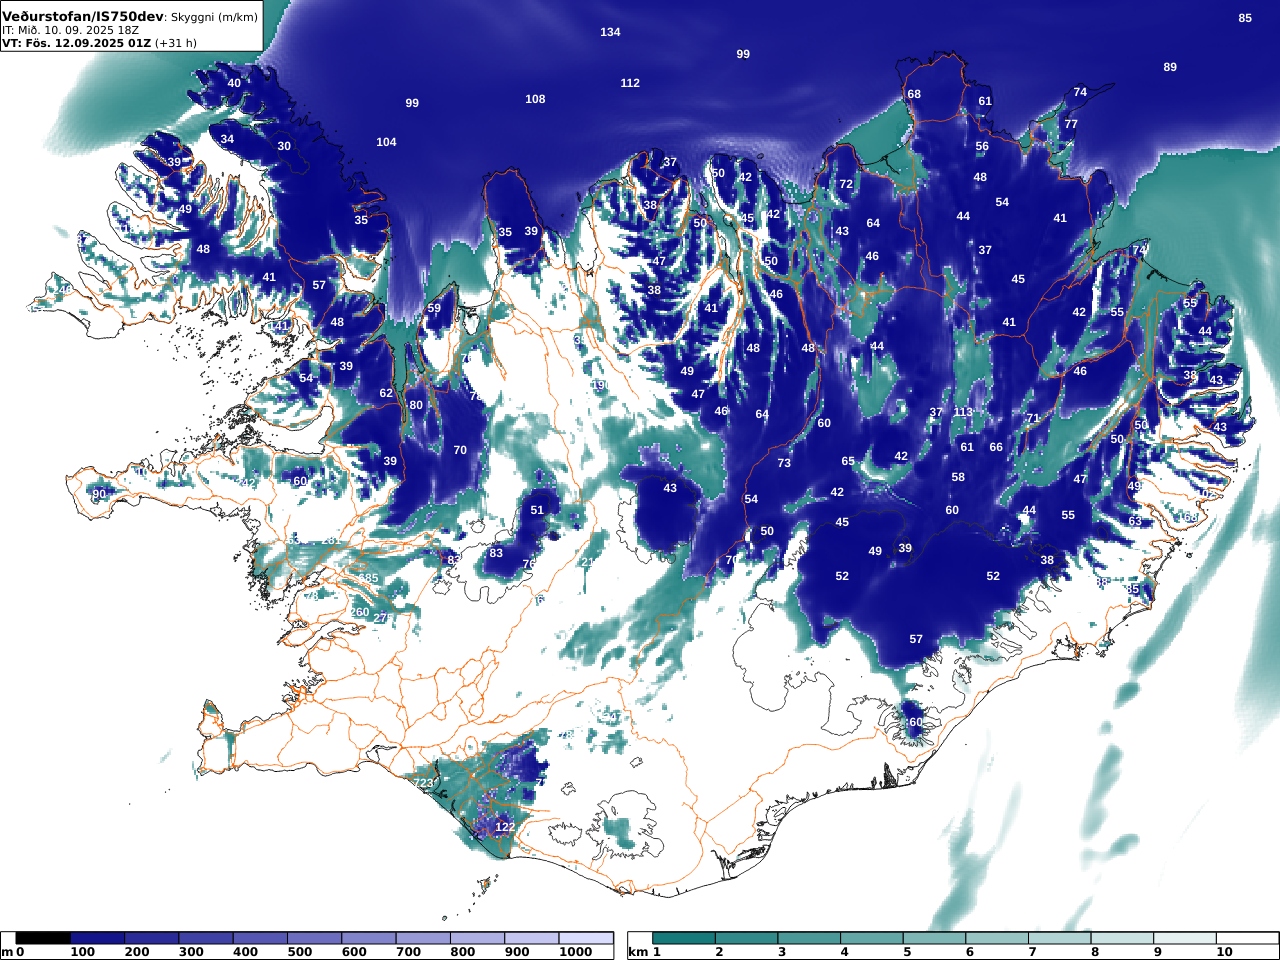Click the '1000' label on meter legend
Screen dimensions: 1280x960
[x=575, y=952]
